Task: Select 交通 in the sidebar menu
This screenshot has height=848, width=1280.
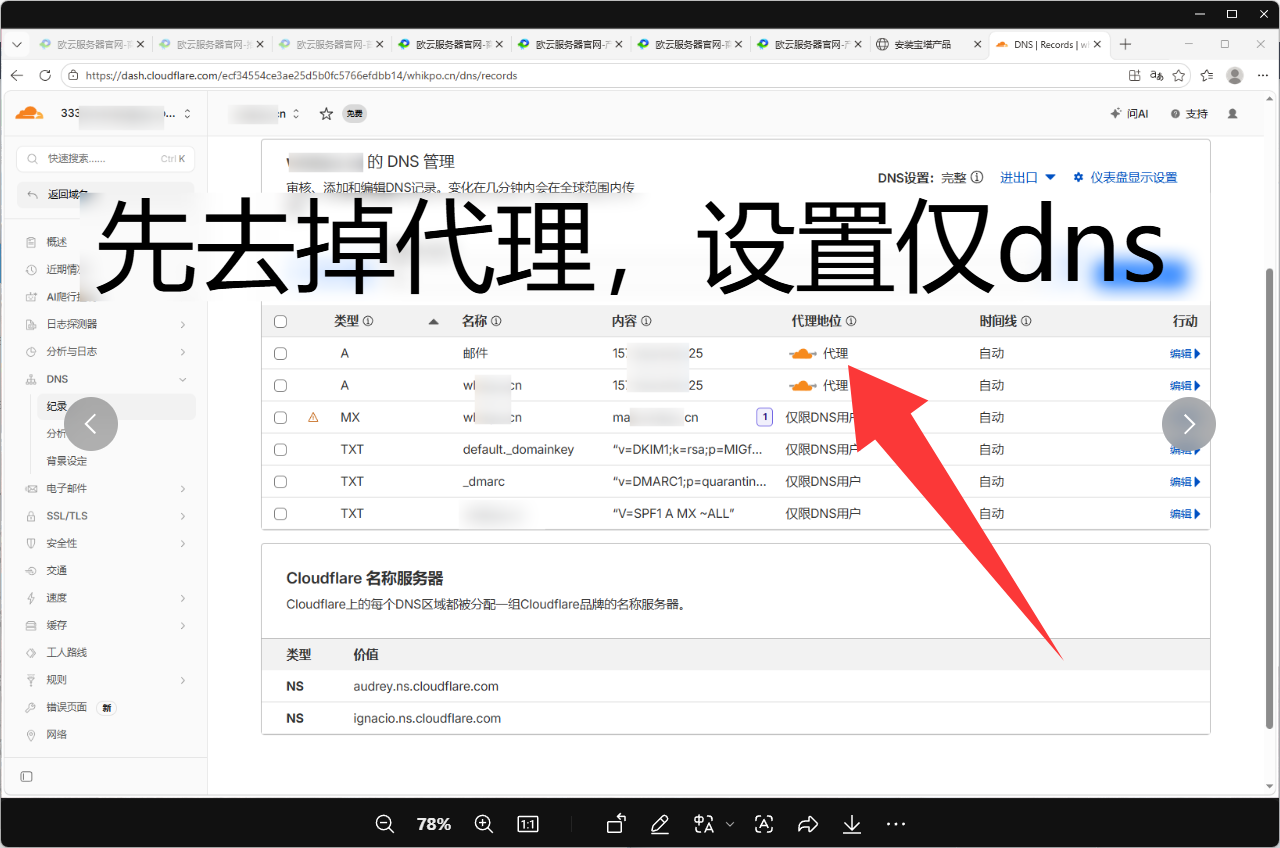Action: tap(57, 570)
